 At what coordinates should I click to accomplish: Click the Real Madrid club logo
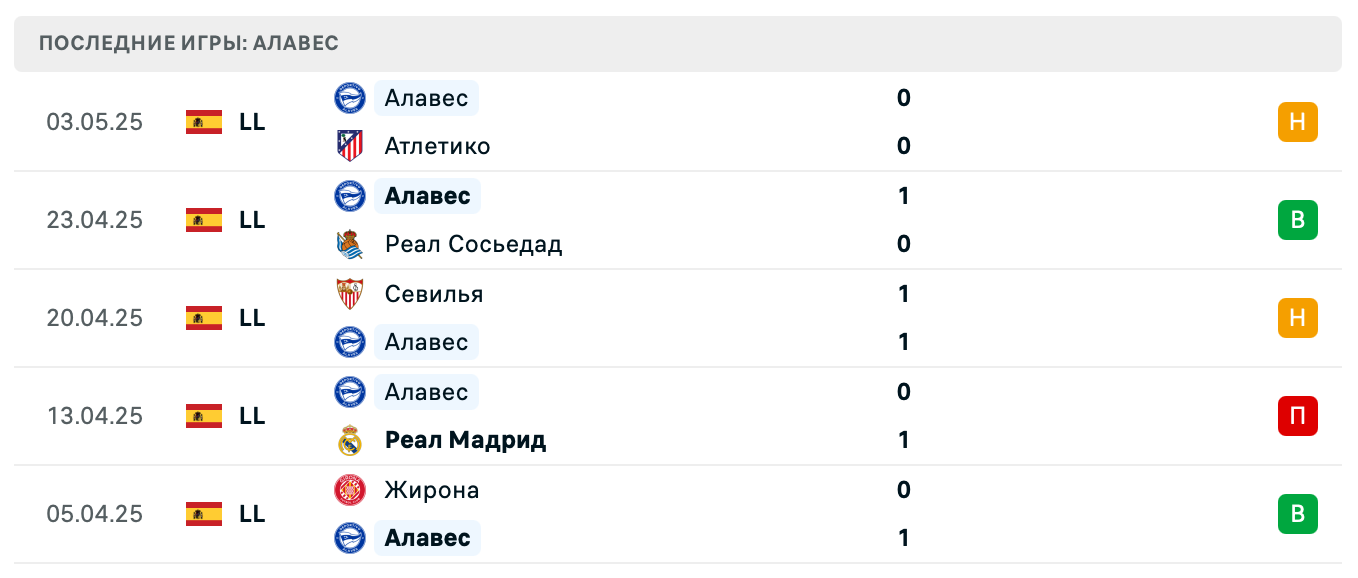[x=349, y=440]
